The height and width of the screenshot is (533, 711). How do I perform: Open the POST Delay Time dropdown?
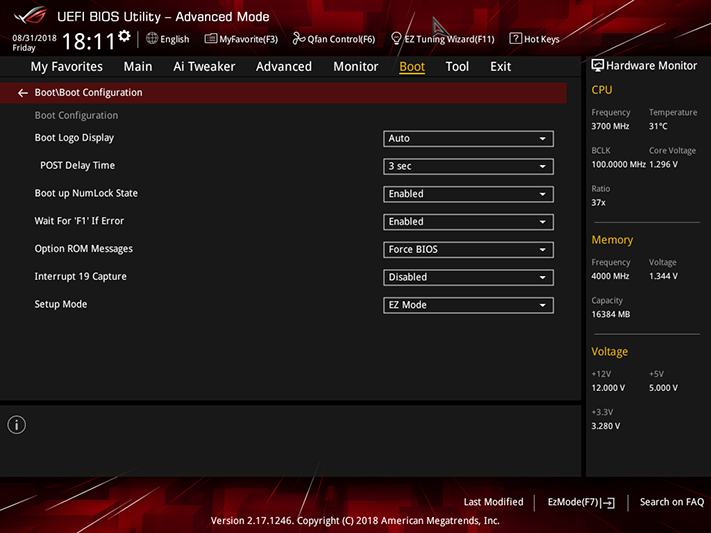pyautogui.click(x=468, y=166)
